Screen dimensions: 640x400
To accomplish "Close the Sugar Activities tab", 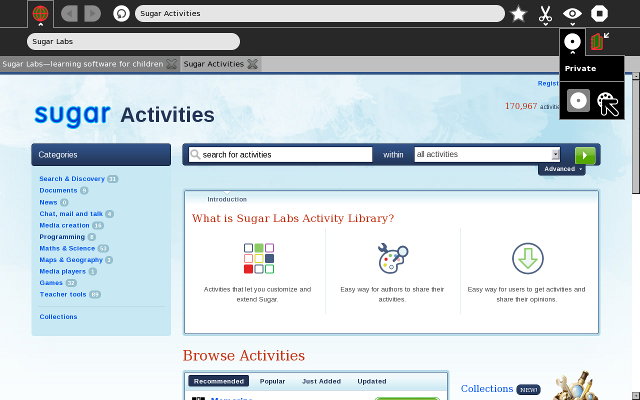I will [253, 64].
